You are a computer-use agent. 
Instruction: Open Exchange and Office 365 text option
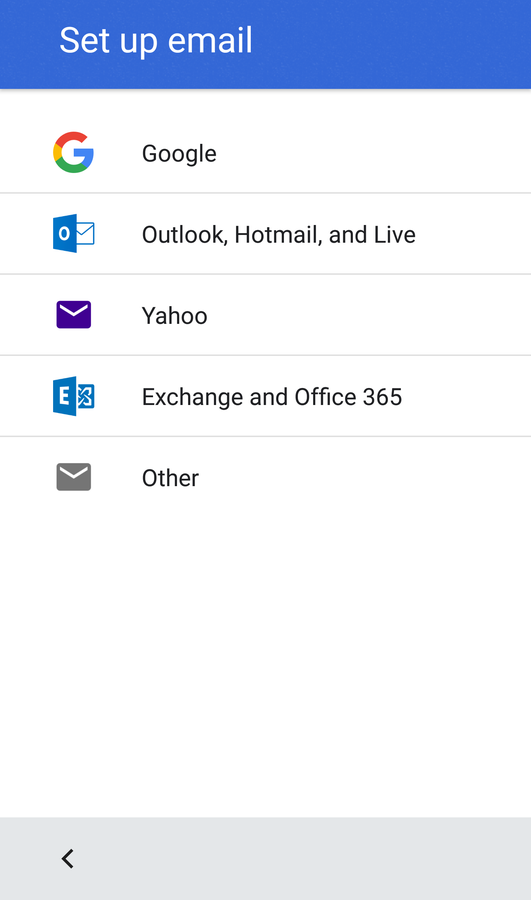[272, 397]
